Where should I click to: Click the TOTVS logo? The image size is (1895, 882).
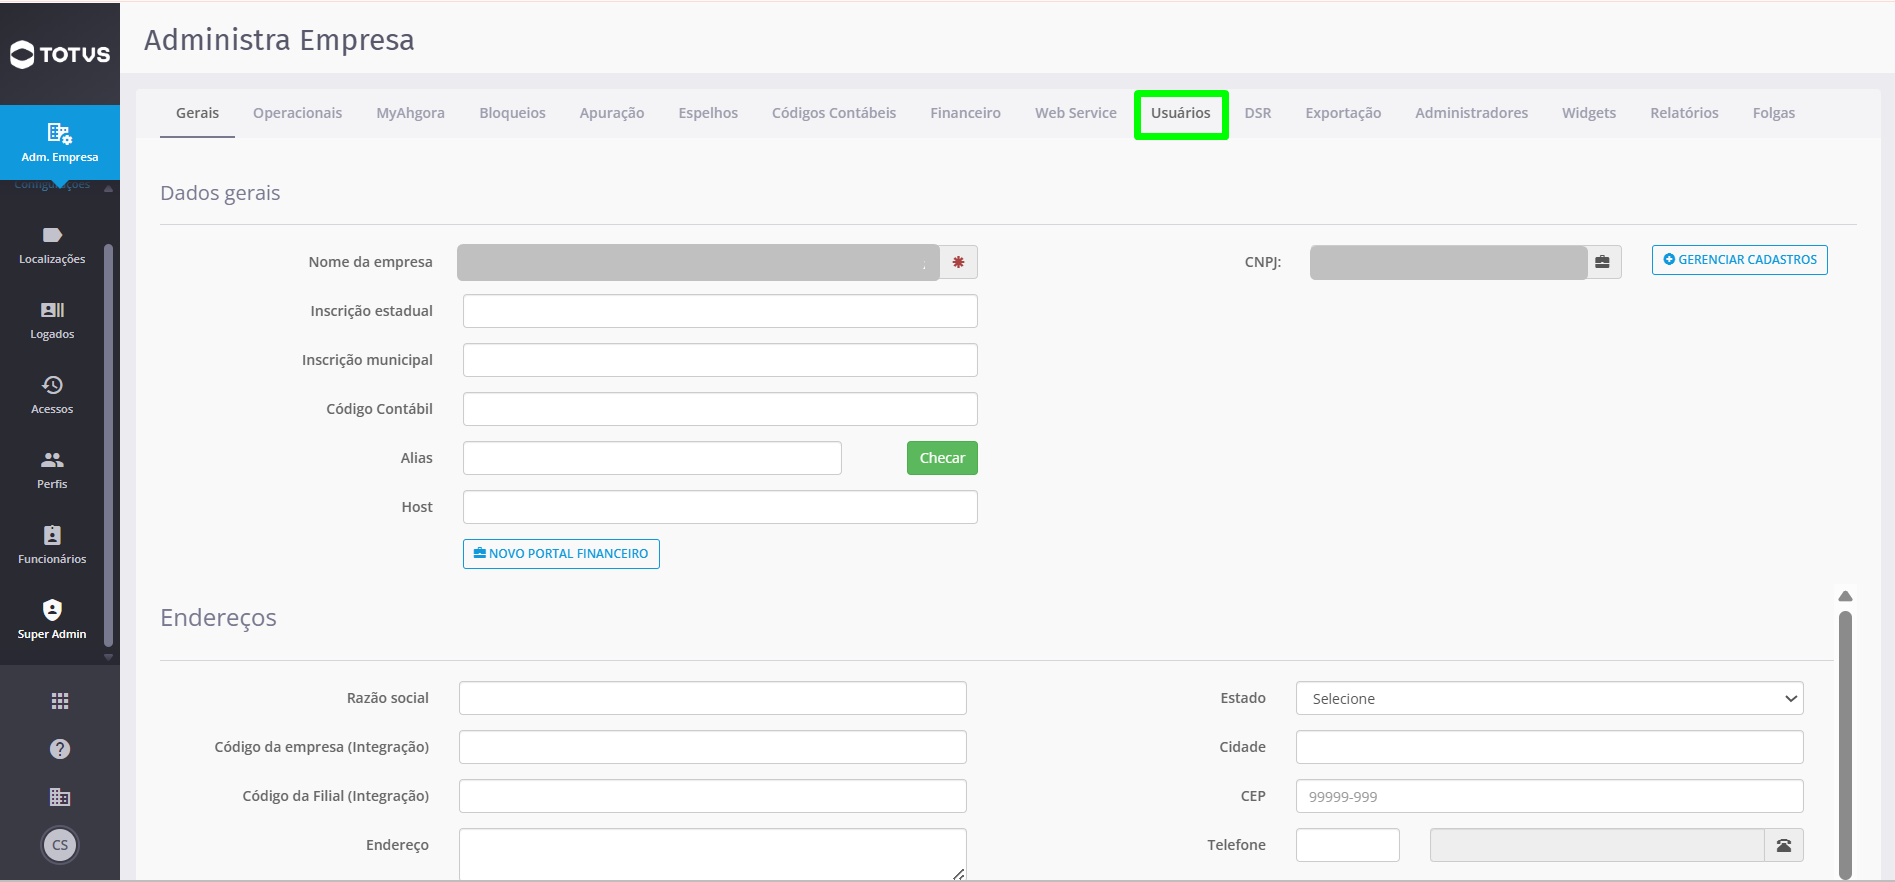click(x=60, y=54)
